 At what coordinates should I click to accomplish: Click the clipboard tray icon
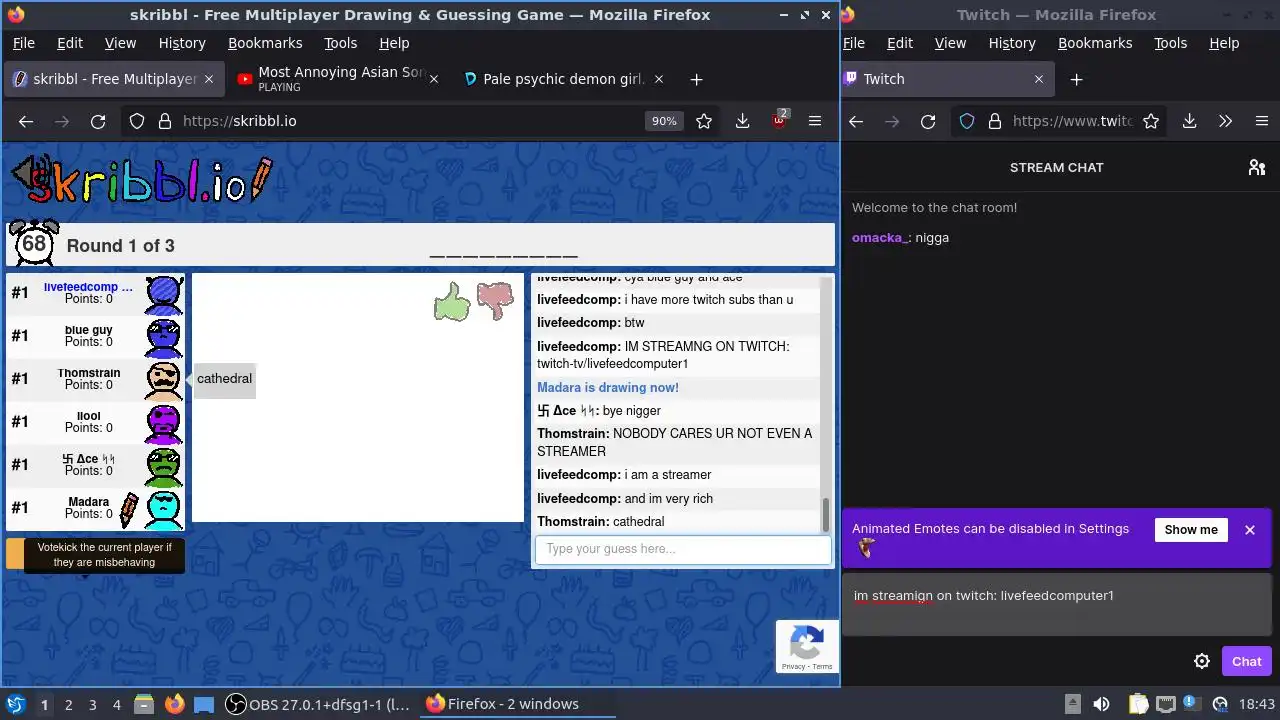point(1138,704)
